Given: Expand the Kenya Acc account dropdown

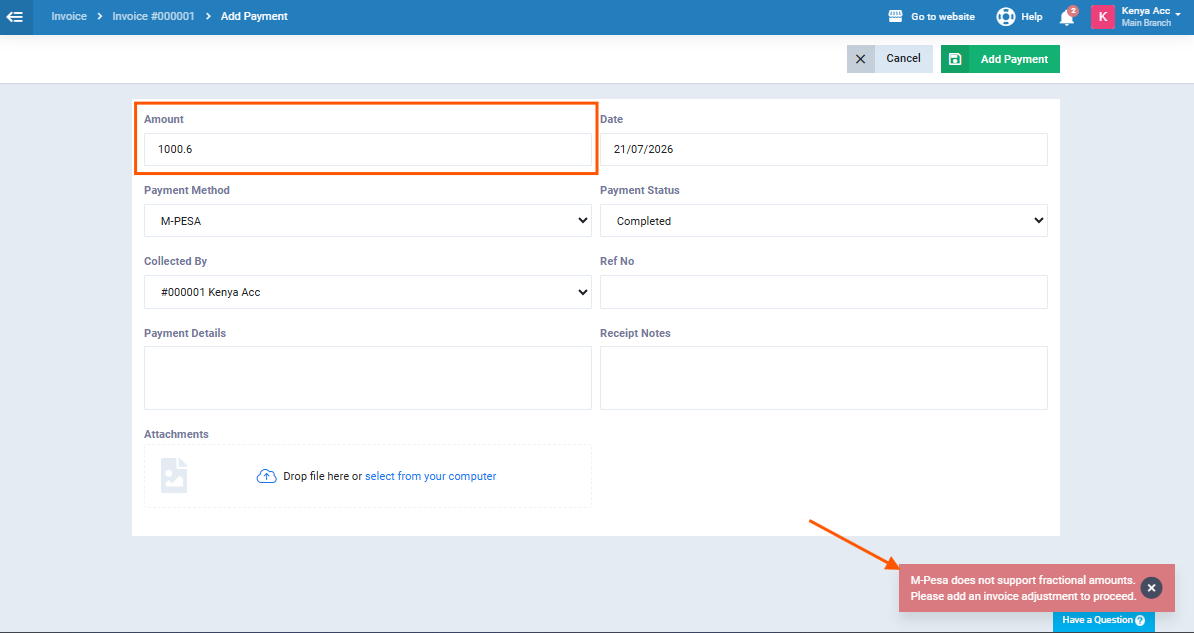Looking at the screenshot, I should tap(1178, 14).
